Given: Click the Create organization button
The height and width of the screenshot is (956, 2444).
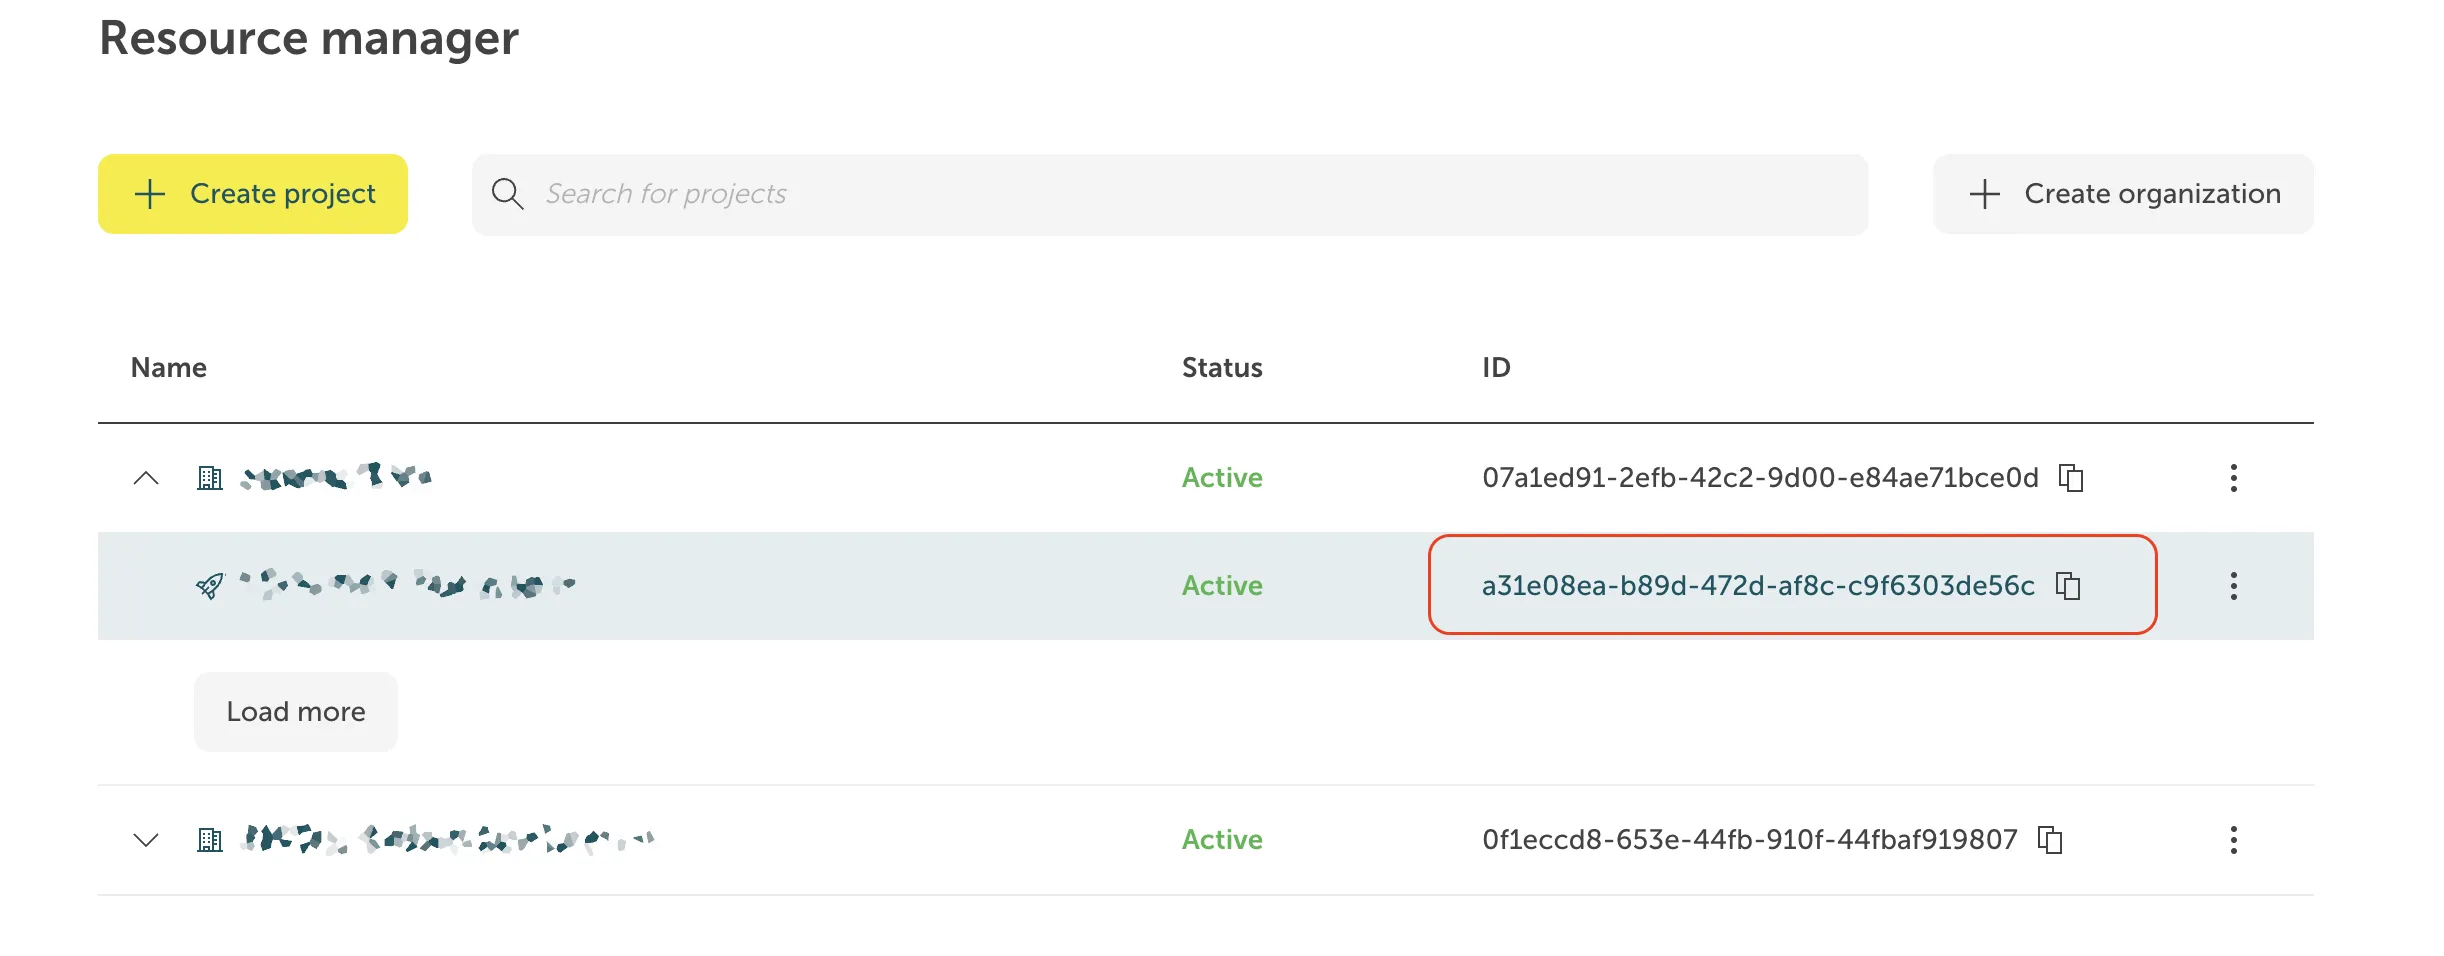Looking at the screenshot, I should pos(2122,194).
